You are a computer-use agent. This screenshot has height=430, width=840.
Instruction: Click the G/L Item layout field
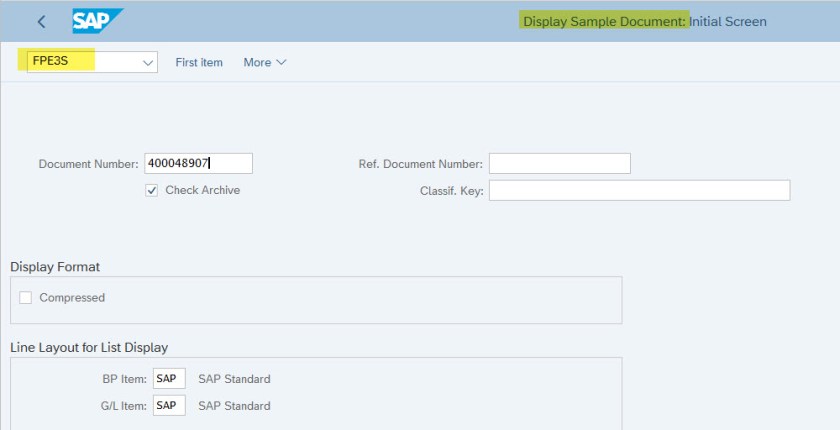[169, 405]
